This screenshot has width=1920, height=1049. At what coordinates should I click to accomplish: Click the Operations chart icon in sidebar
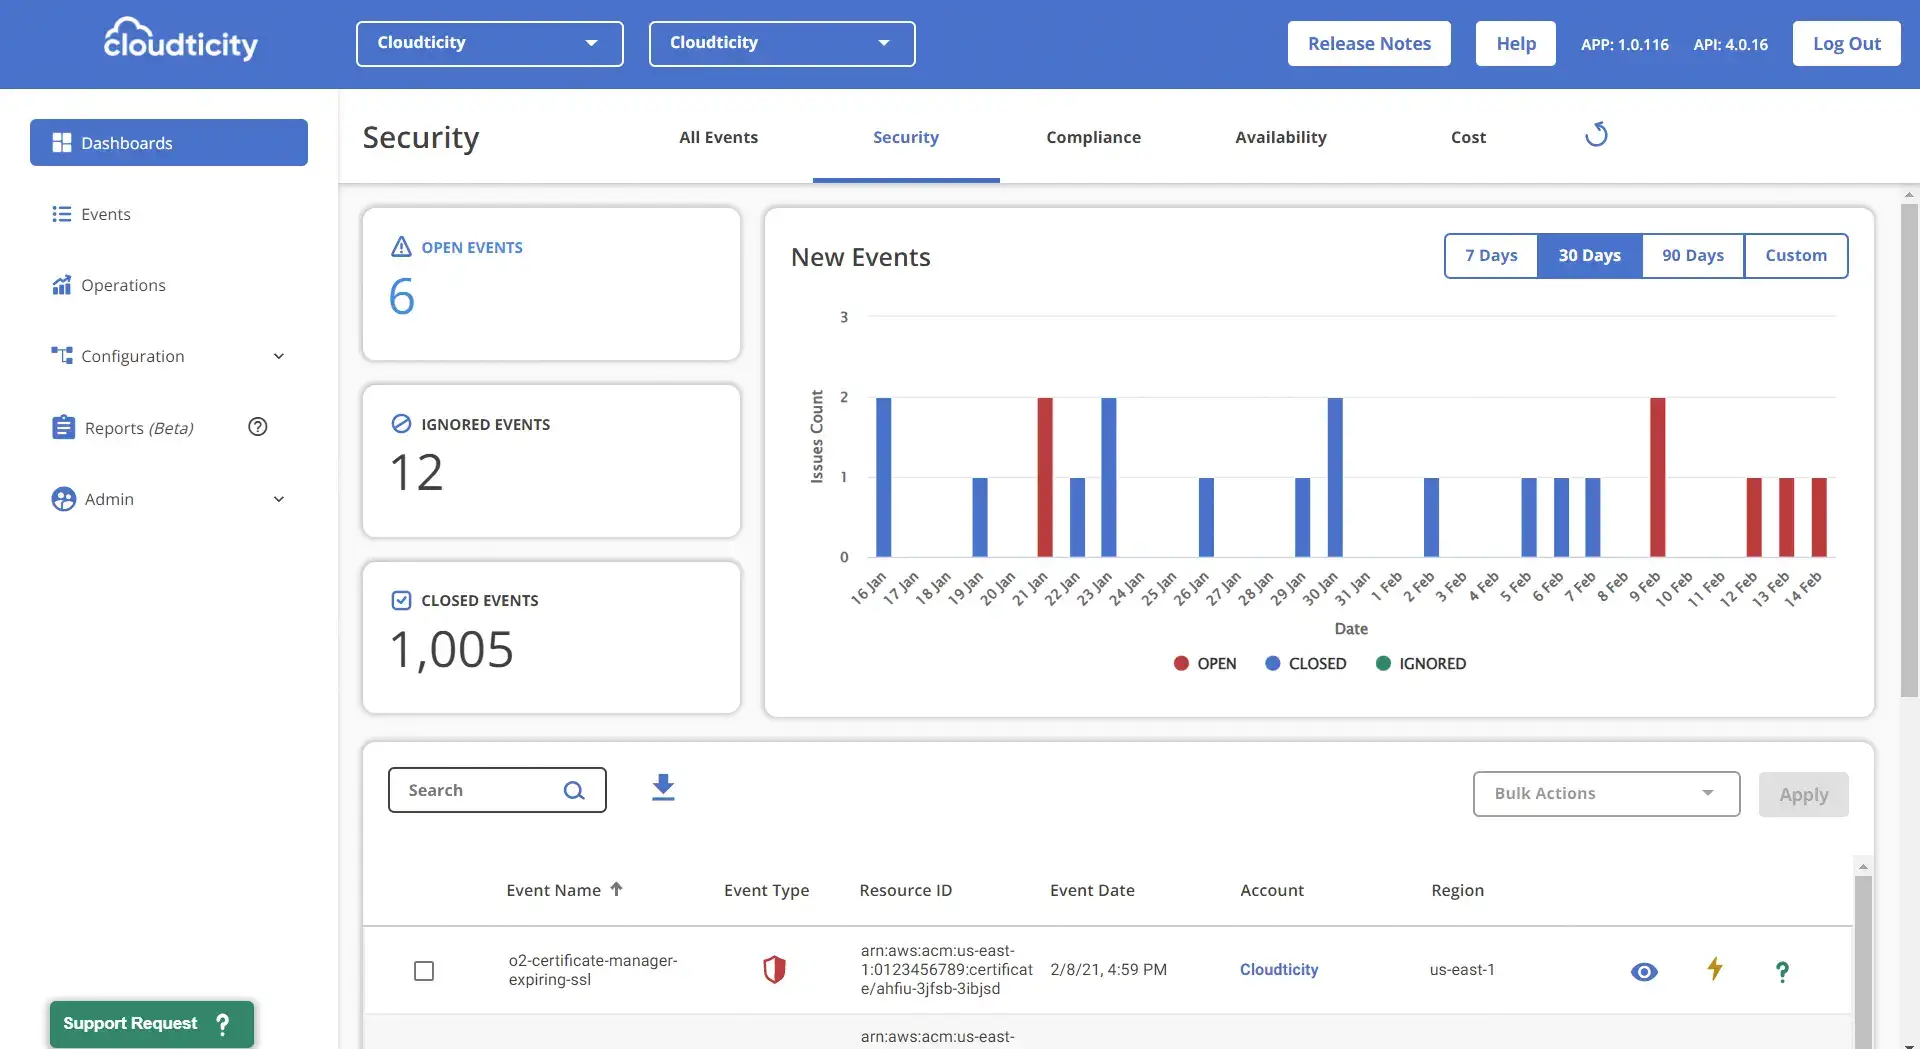coord(62,285)
